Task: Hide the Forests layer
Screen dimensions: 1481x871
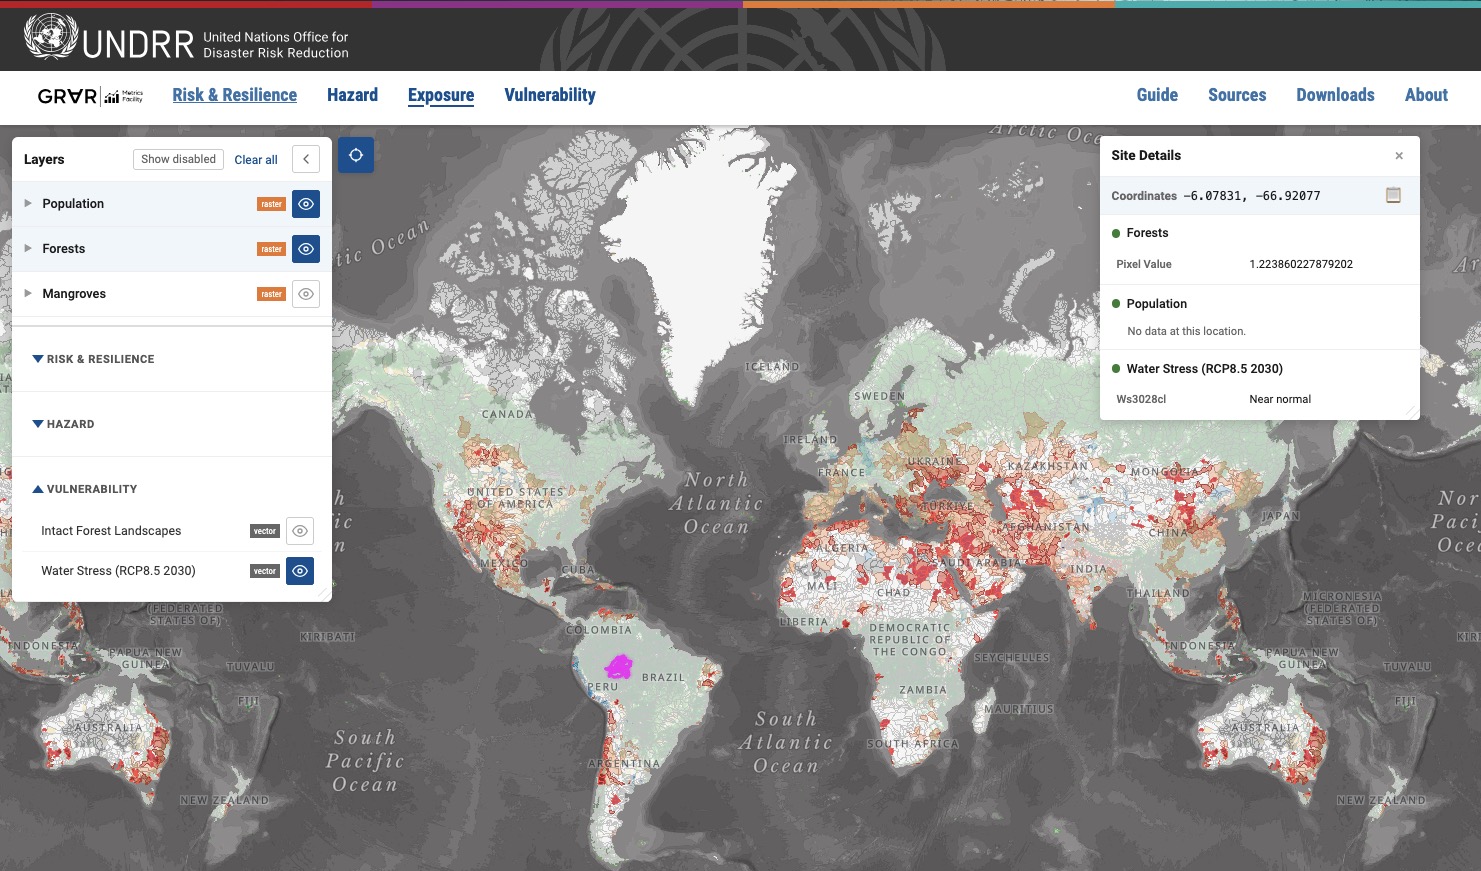Action: click(x=306, y=249)
